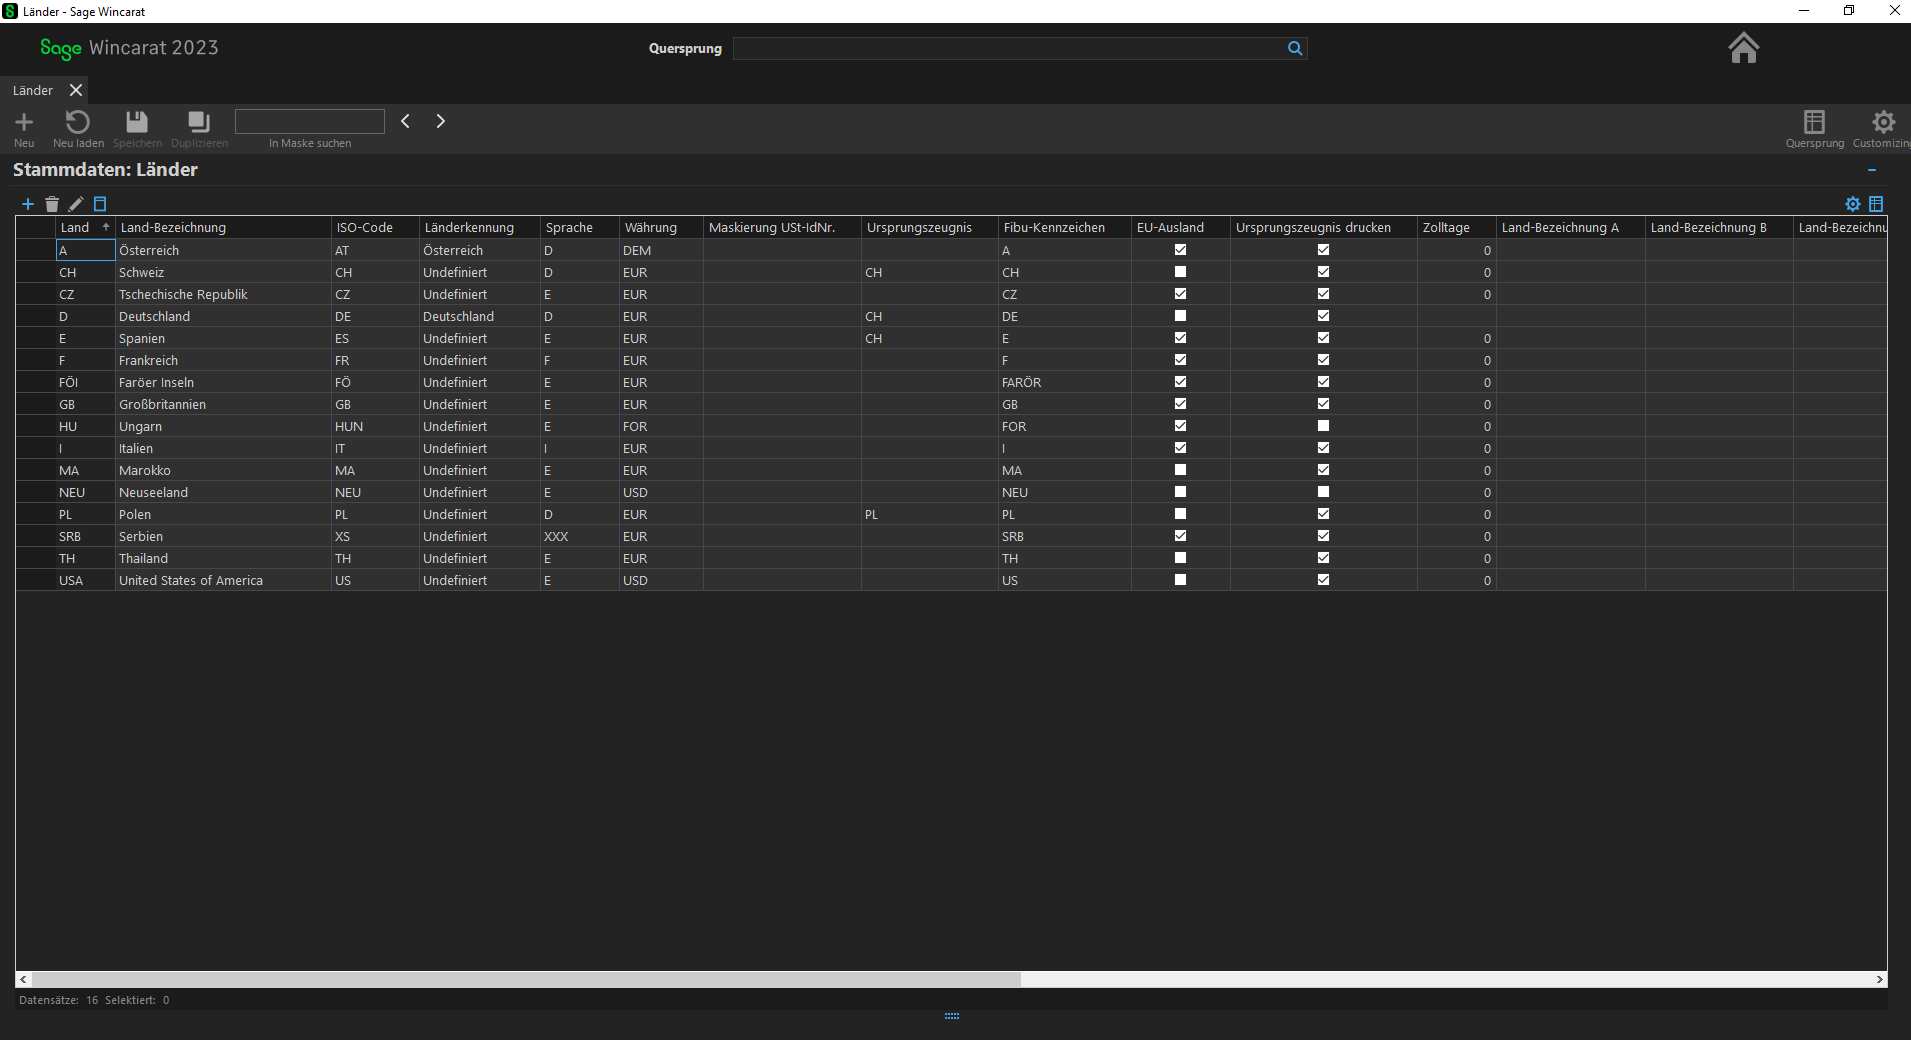
Task: Click the Duplizieren icon
Action: [x=199, y=122]
